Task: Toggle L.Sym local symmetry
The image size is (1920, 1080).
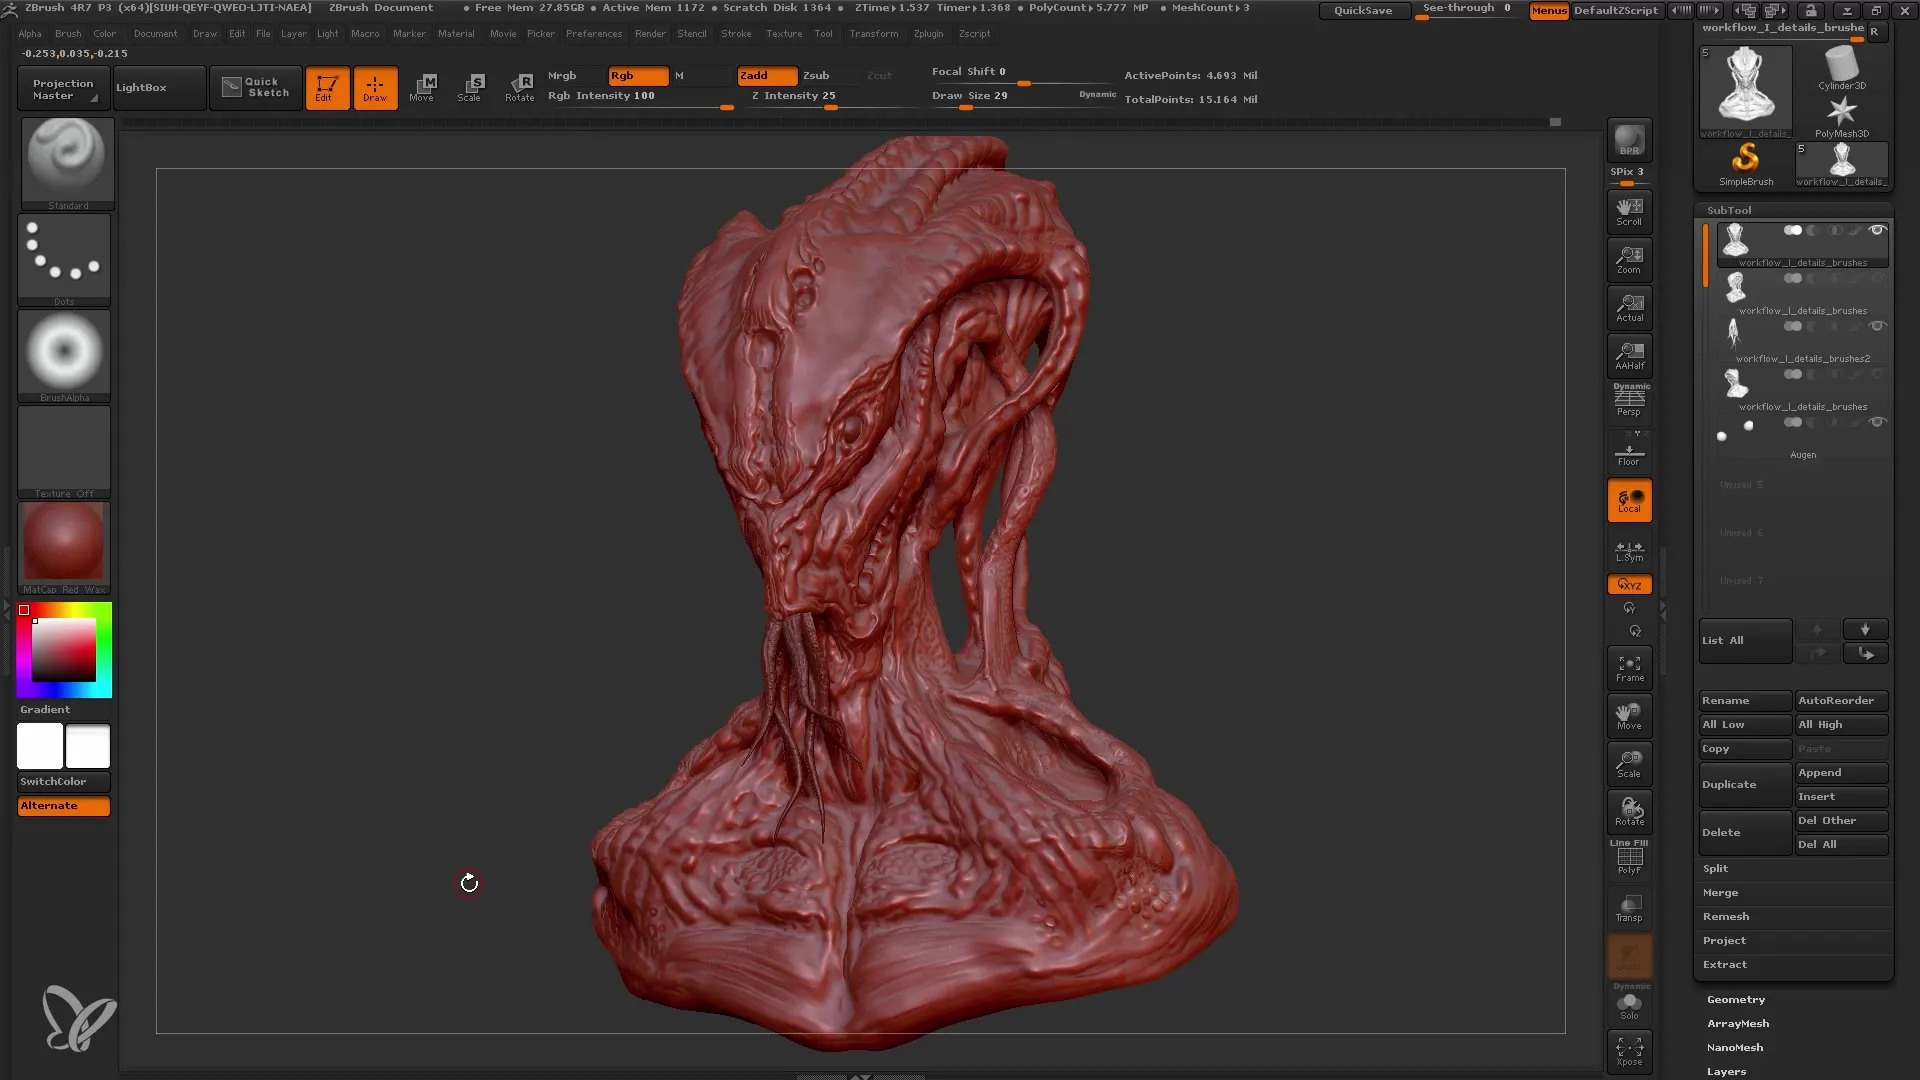Action: tap(1629, 550)
